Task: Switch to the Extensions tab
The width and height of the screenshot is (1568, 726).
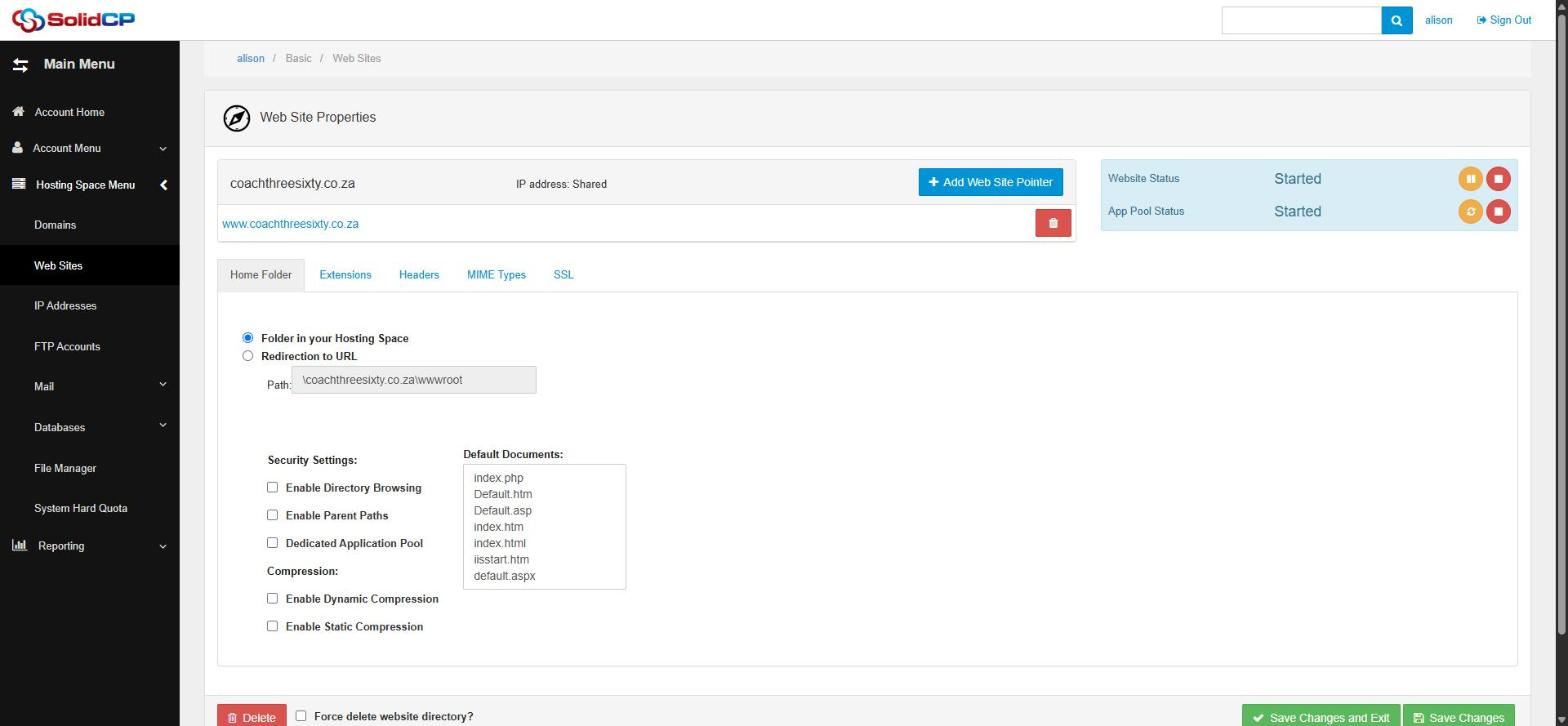Action: tap(345, 275)
